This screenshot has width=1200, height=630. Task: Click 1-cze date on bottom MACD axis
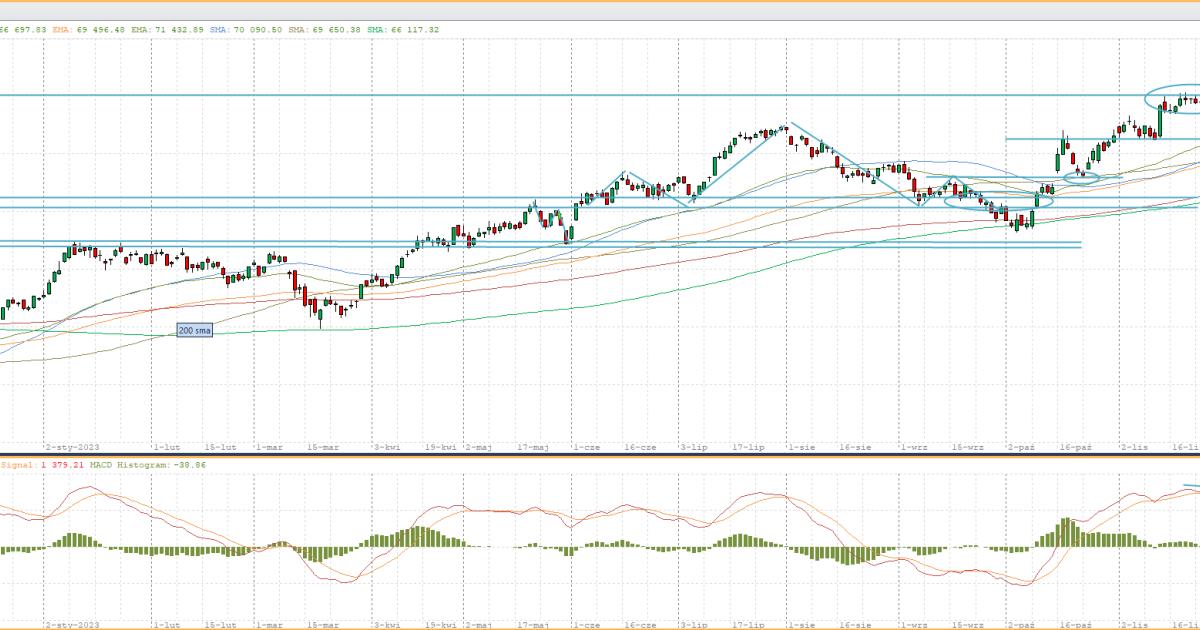pos(585,624)
